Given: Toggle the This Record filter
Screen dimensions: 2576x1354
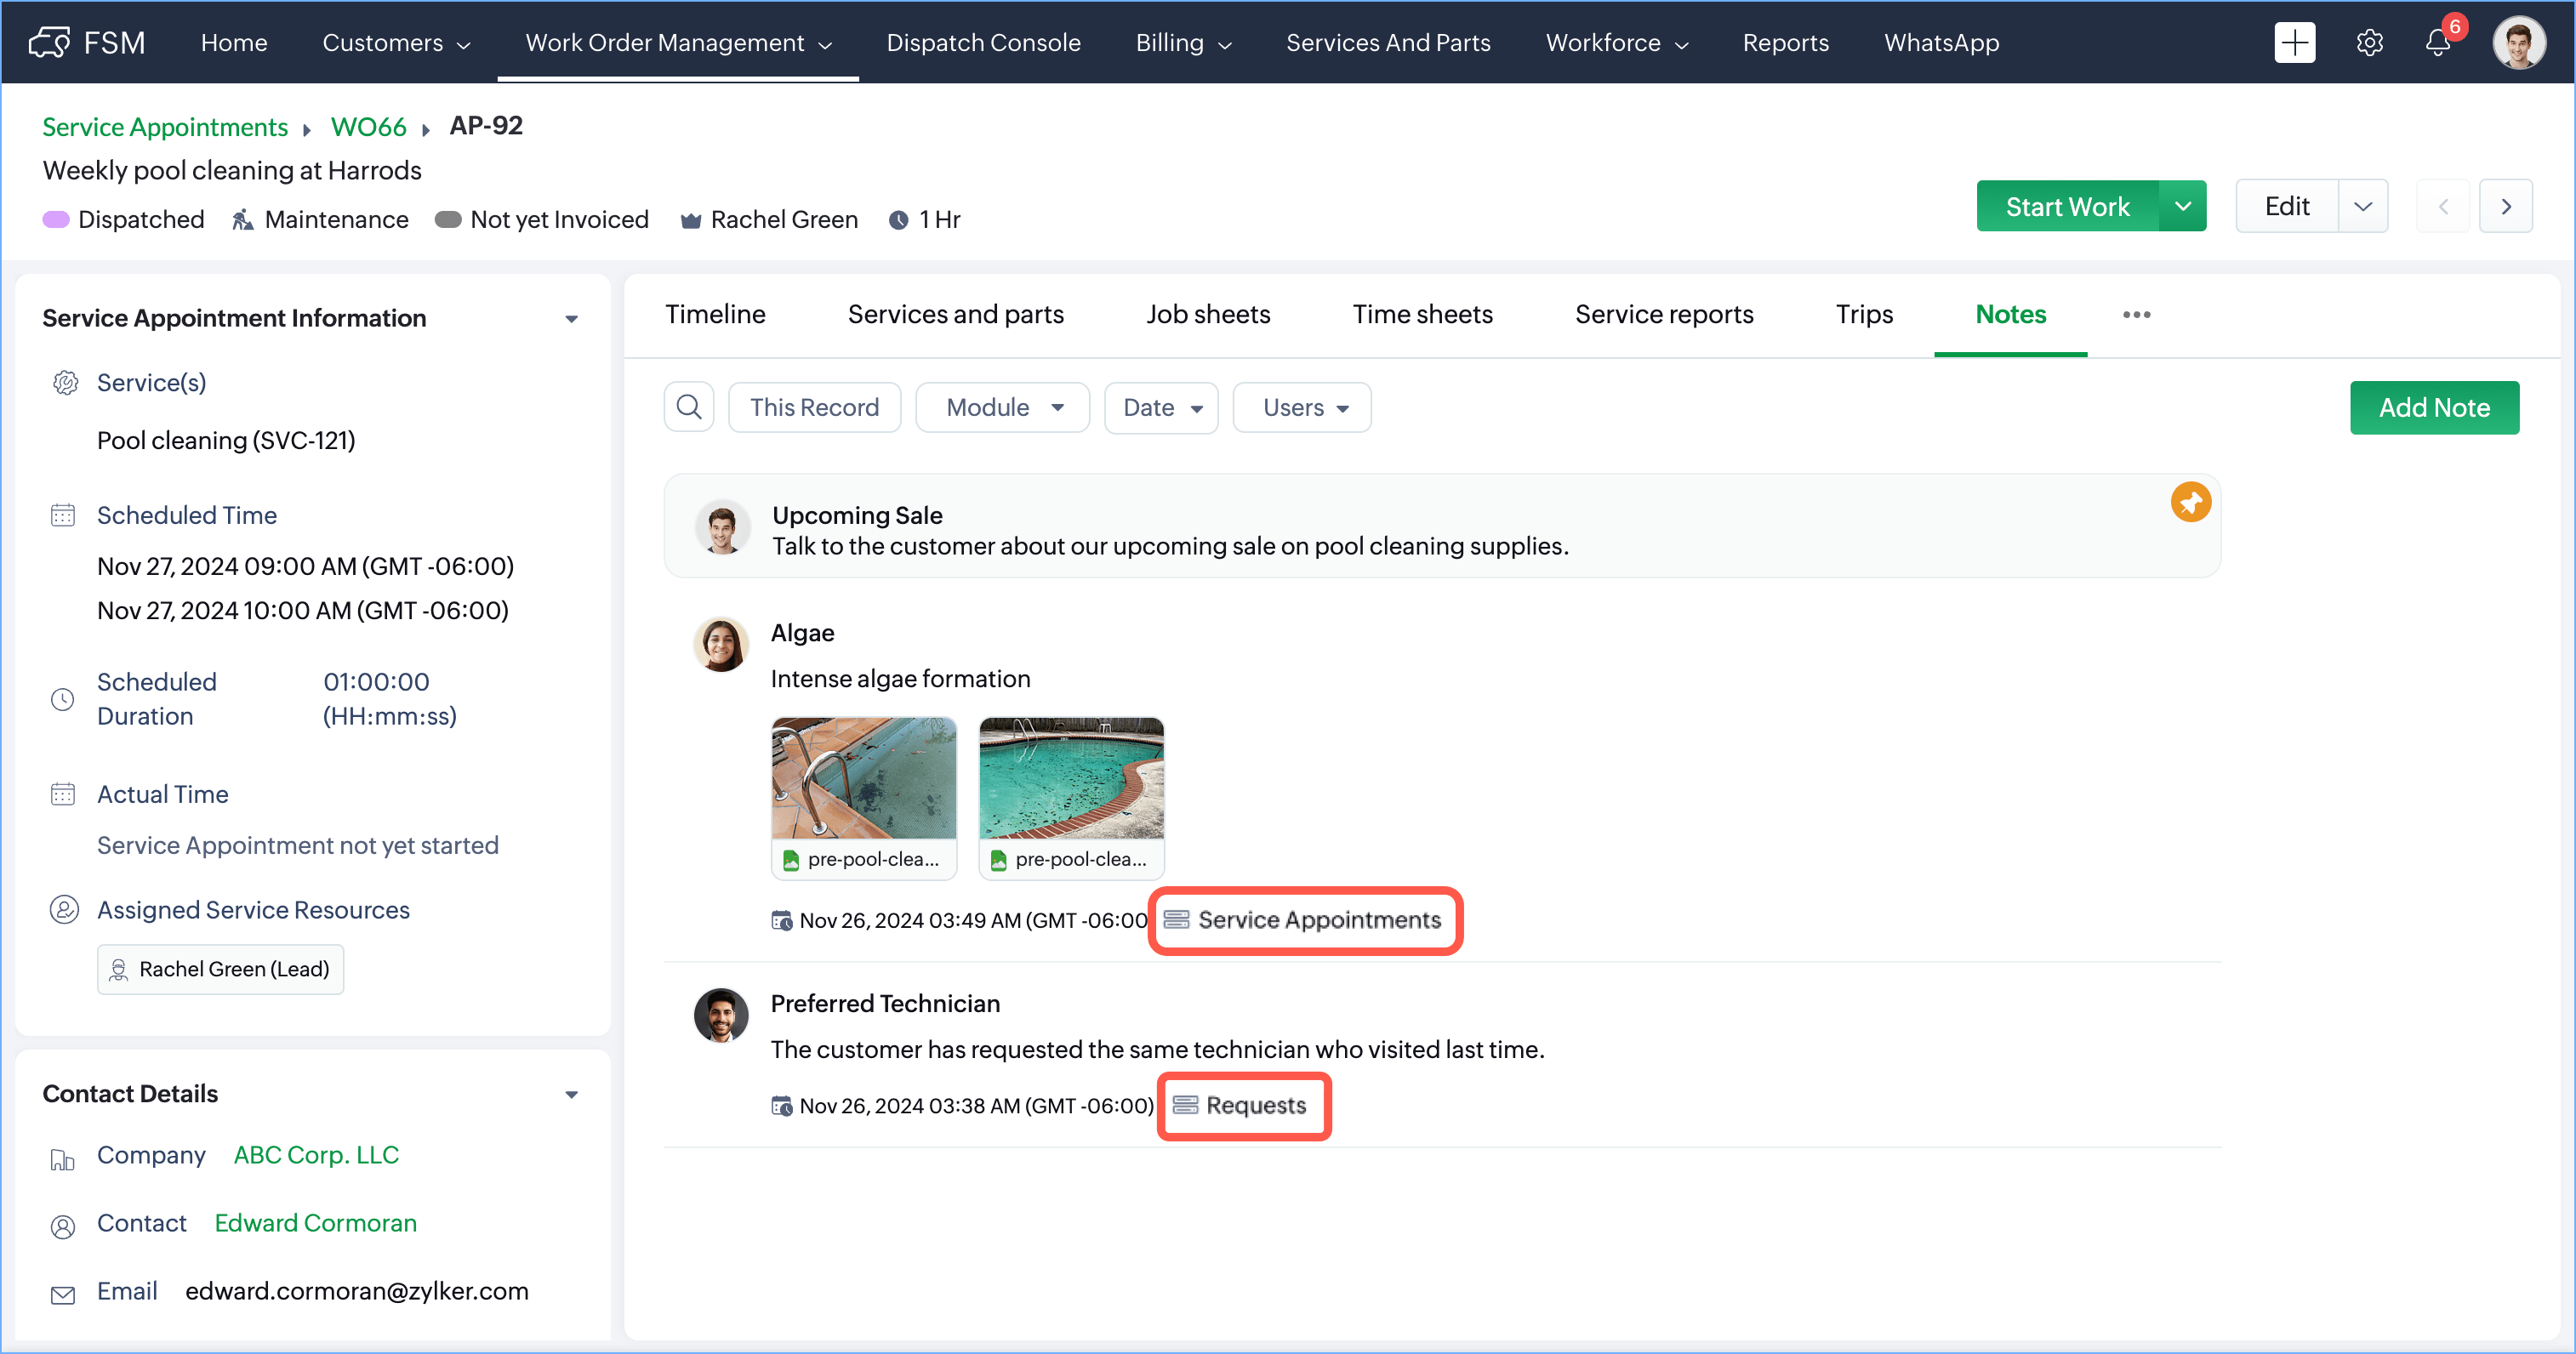Looking at the screenshot, I should (814, 407).
